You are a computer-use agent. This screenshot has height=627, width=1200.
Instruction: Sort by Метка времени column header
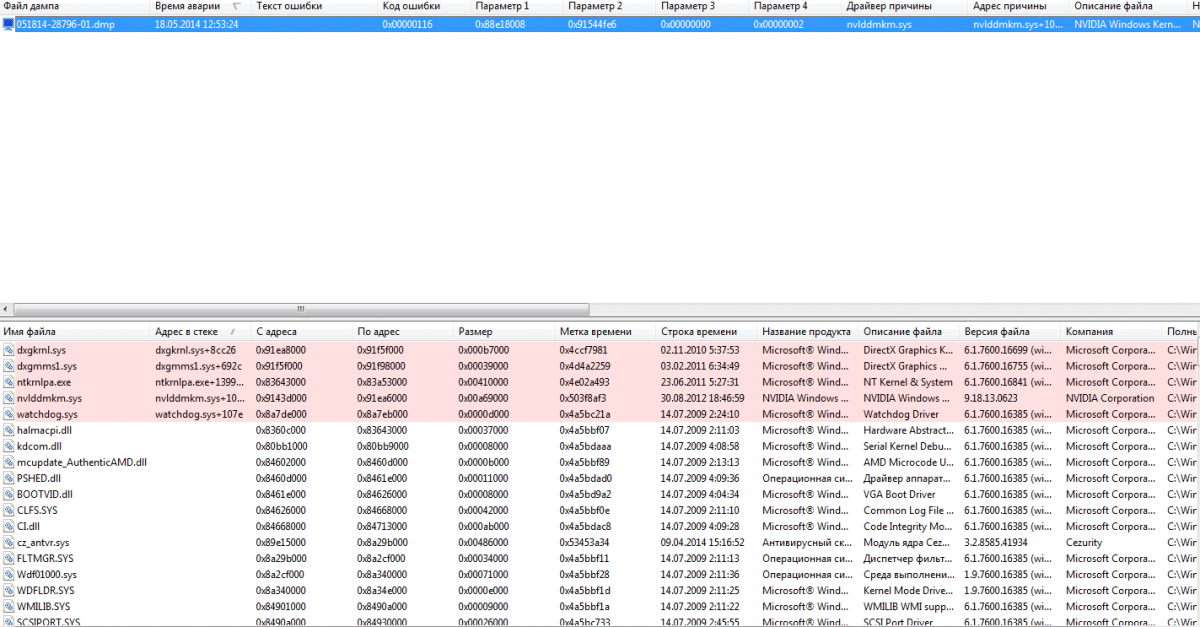pyautogui.click(x=606, y=331)
